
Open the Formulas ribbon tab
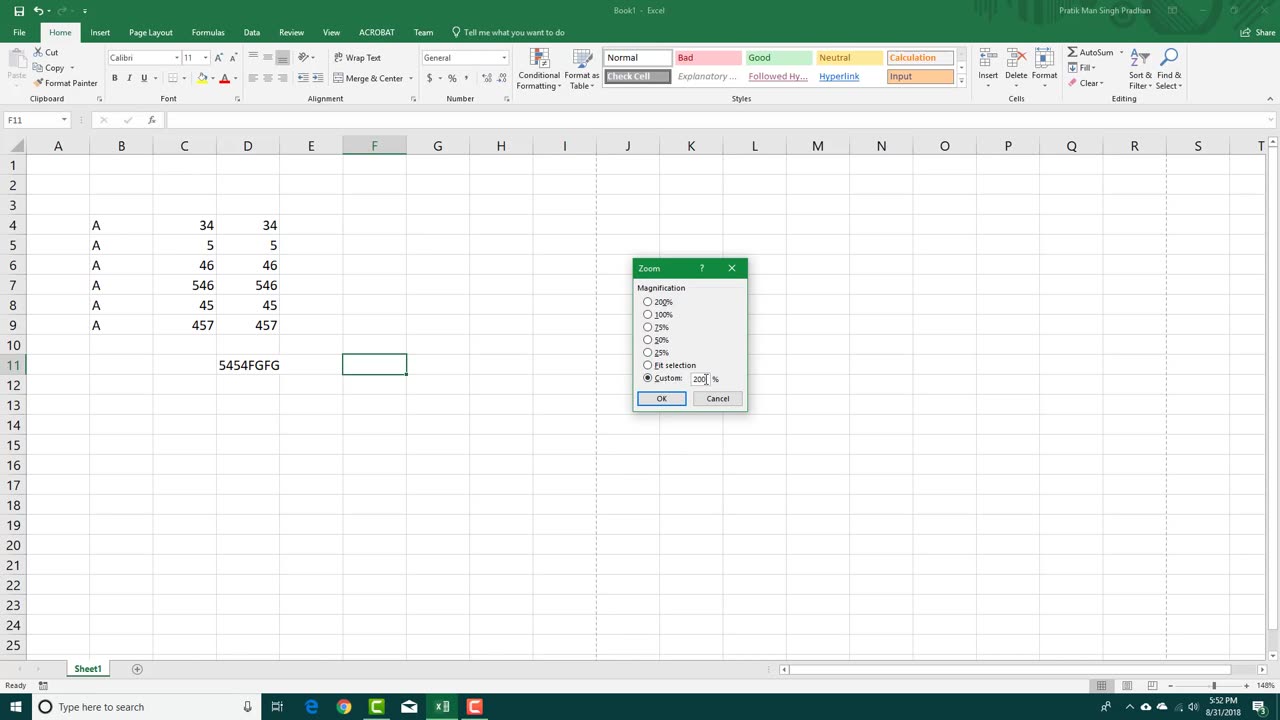tap(208, 32)
